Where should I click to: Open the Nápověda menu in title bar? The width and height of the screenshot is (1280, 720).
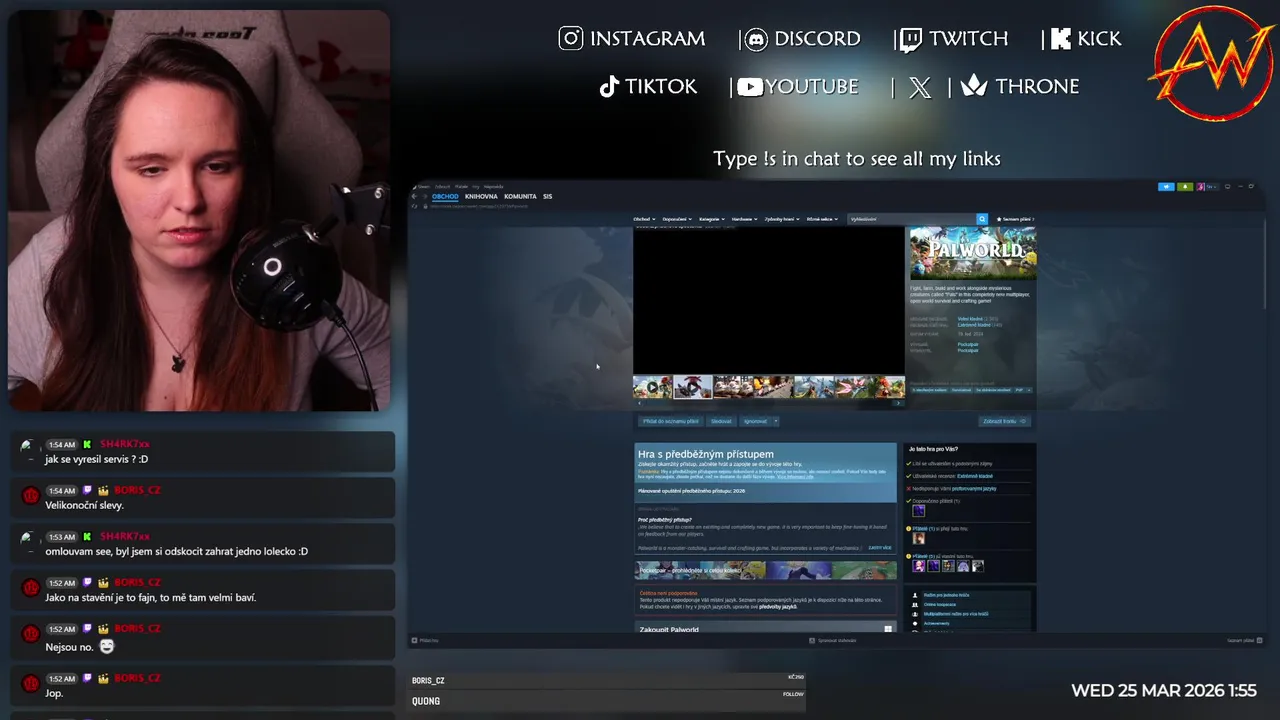pyautogui.click(x=493, y=186)
